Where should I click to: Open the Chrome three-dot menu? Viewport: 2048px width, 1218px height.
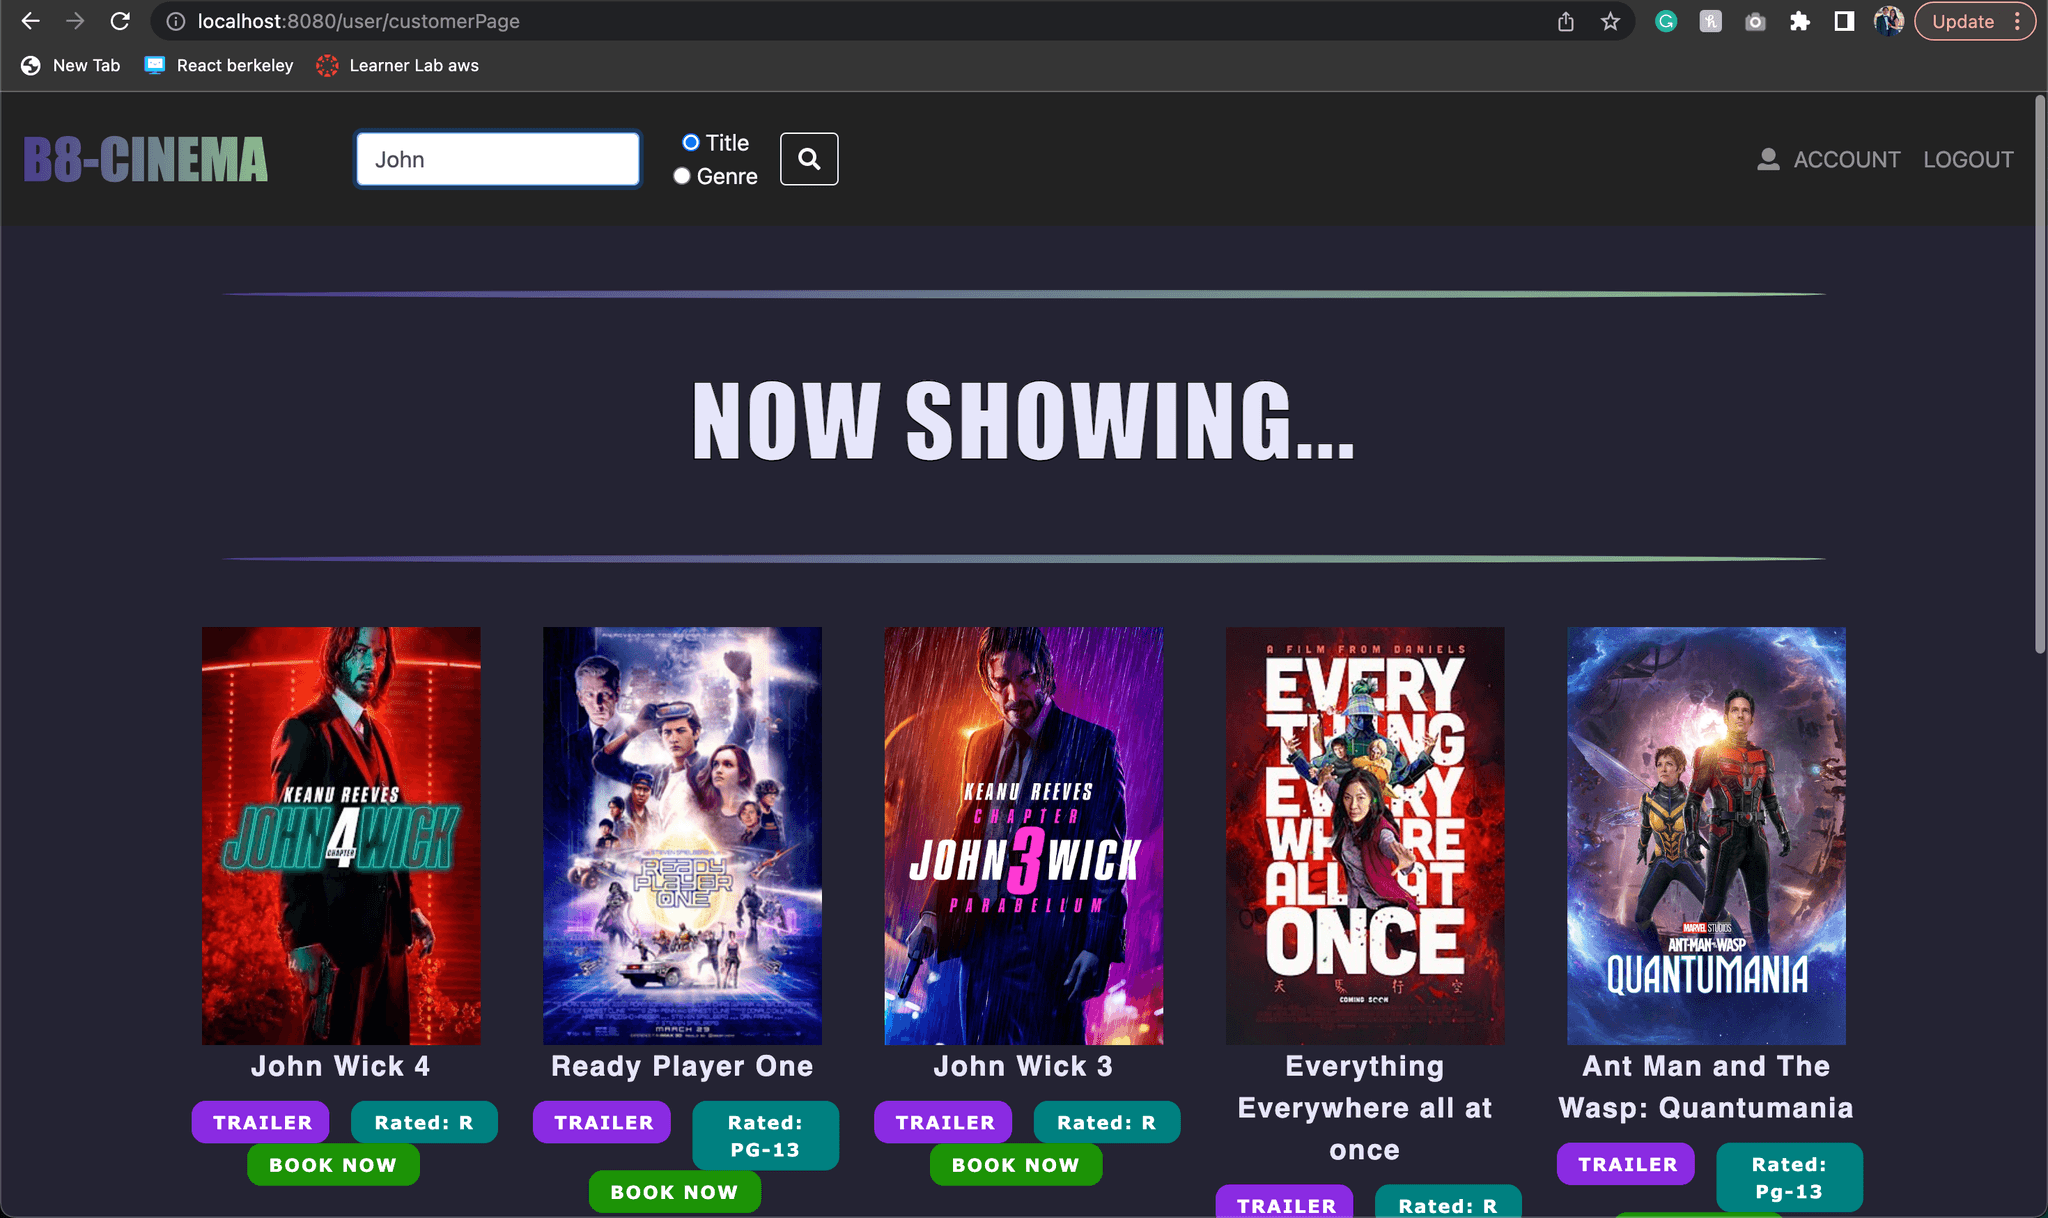[2017, 21]
